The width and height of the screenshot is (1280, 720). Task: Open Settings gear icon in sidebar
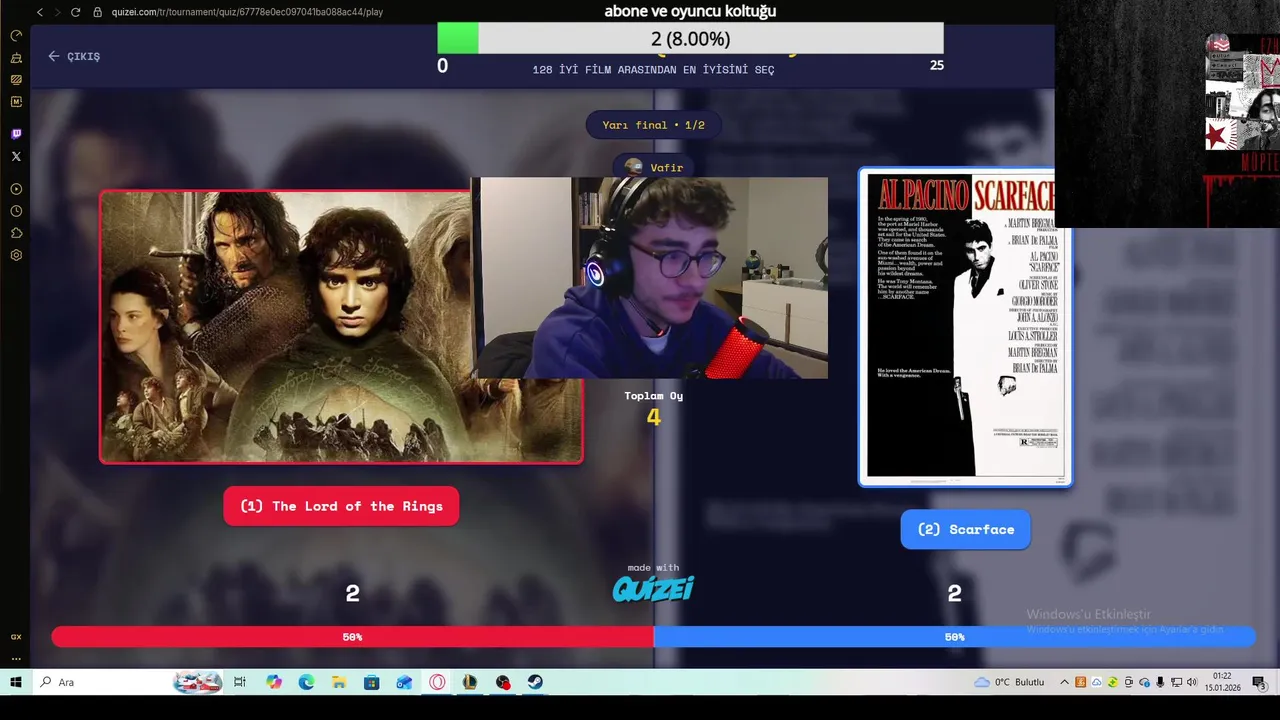click(x=16, y=255)
